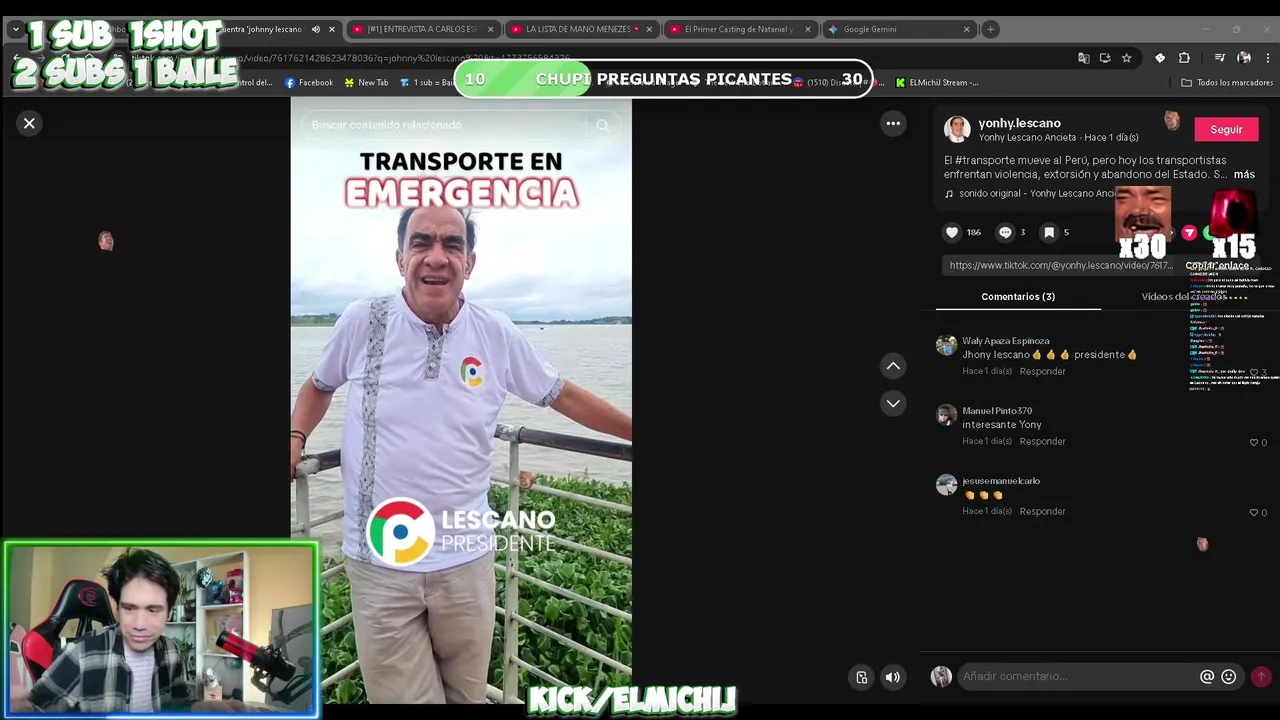Mute the video with speaker icon
The height and width of the screenshot is (720, 1280).
point(893,677)
